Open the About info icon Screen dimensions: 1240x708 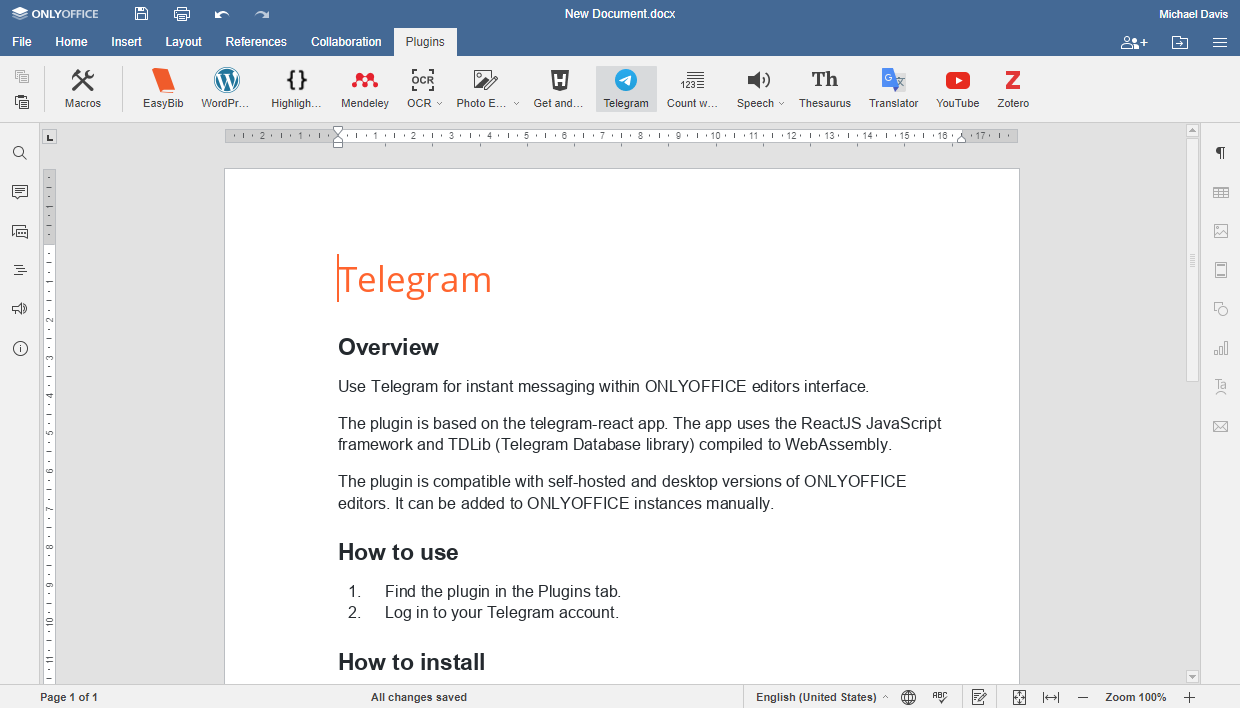[x=20, y=348]
